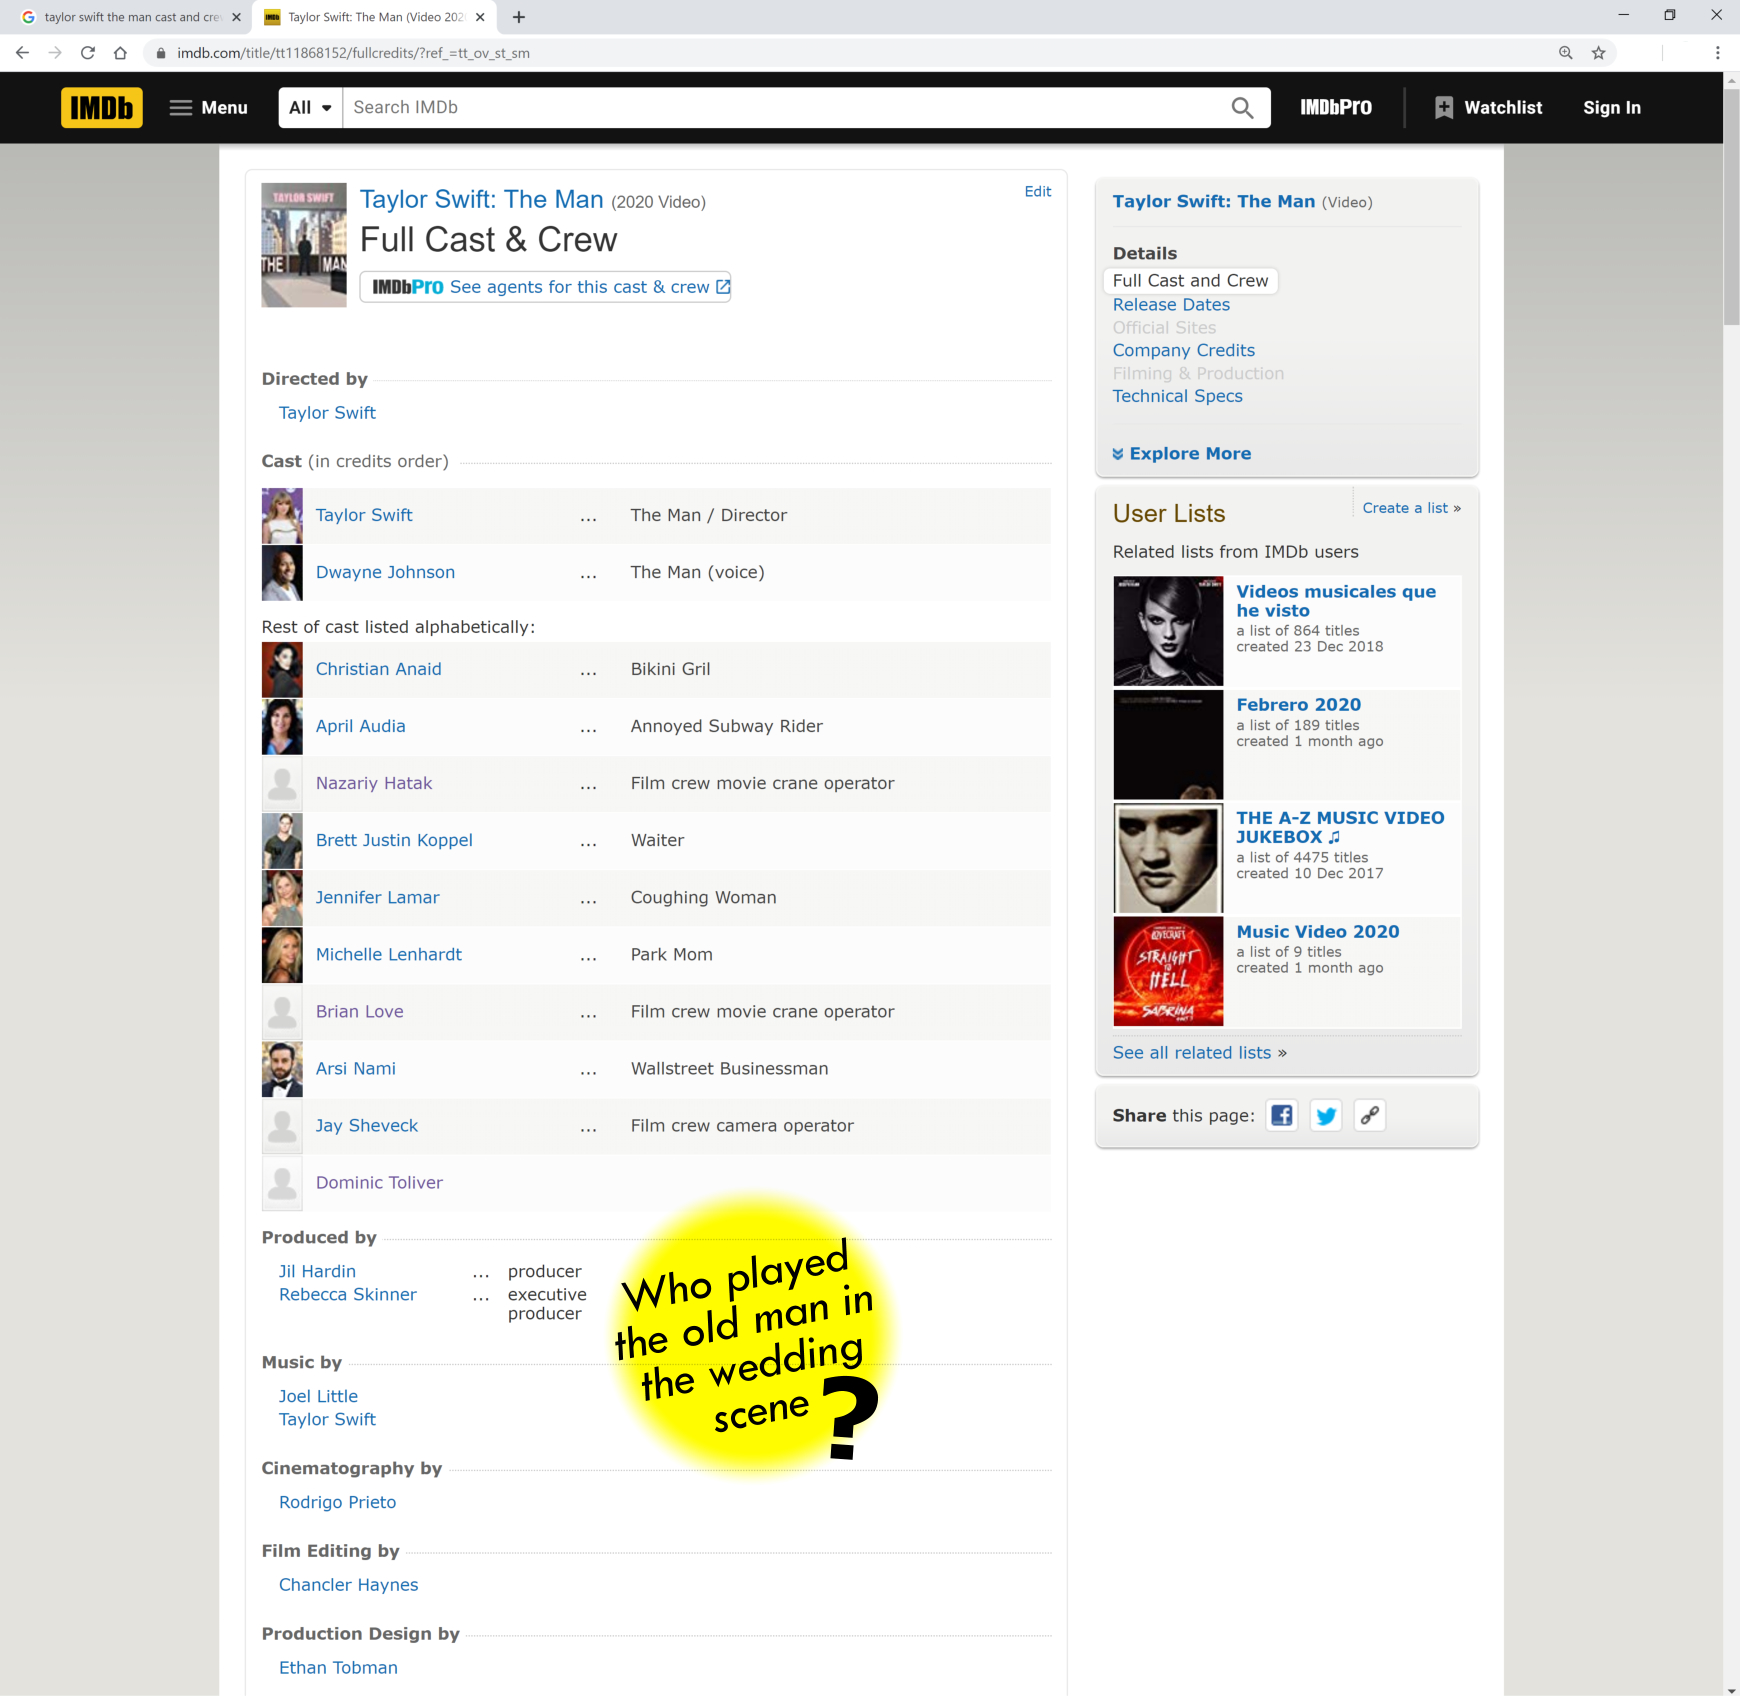1740x1696 pixels.
Task: Copy page link with chain icon
Action: tap(1370, 1115)
